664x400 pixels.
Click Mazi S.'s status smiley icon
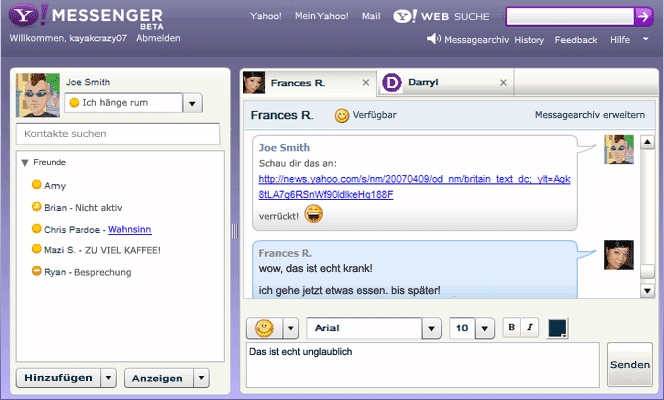(37, 249)
